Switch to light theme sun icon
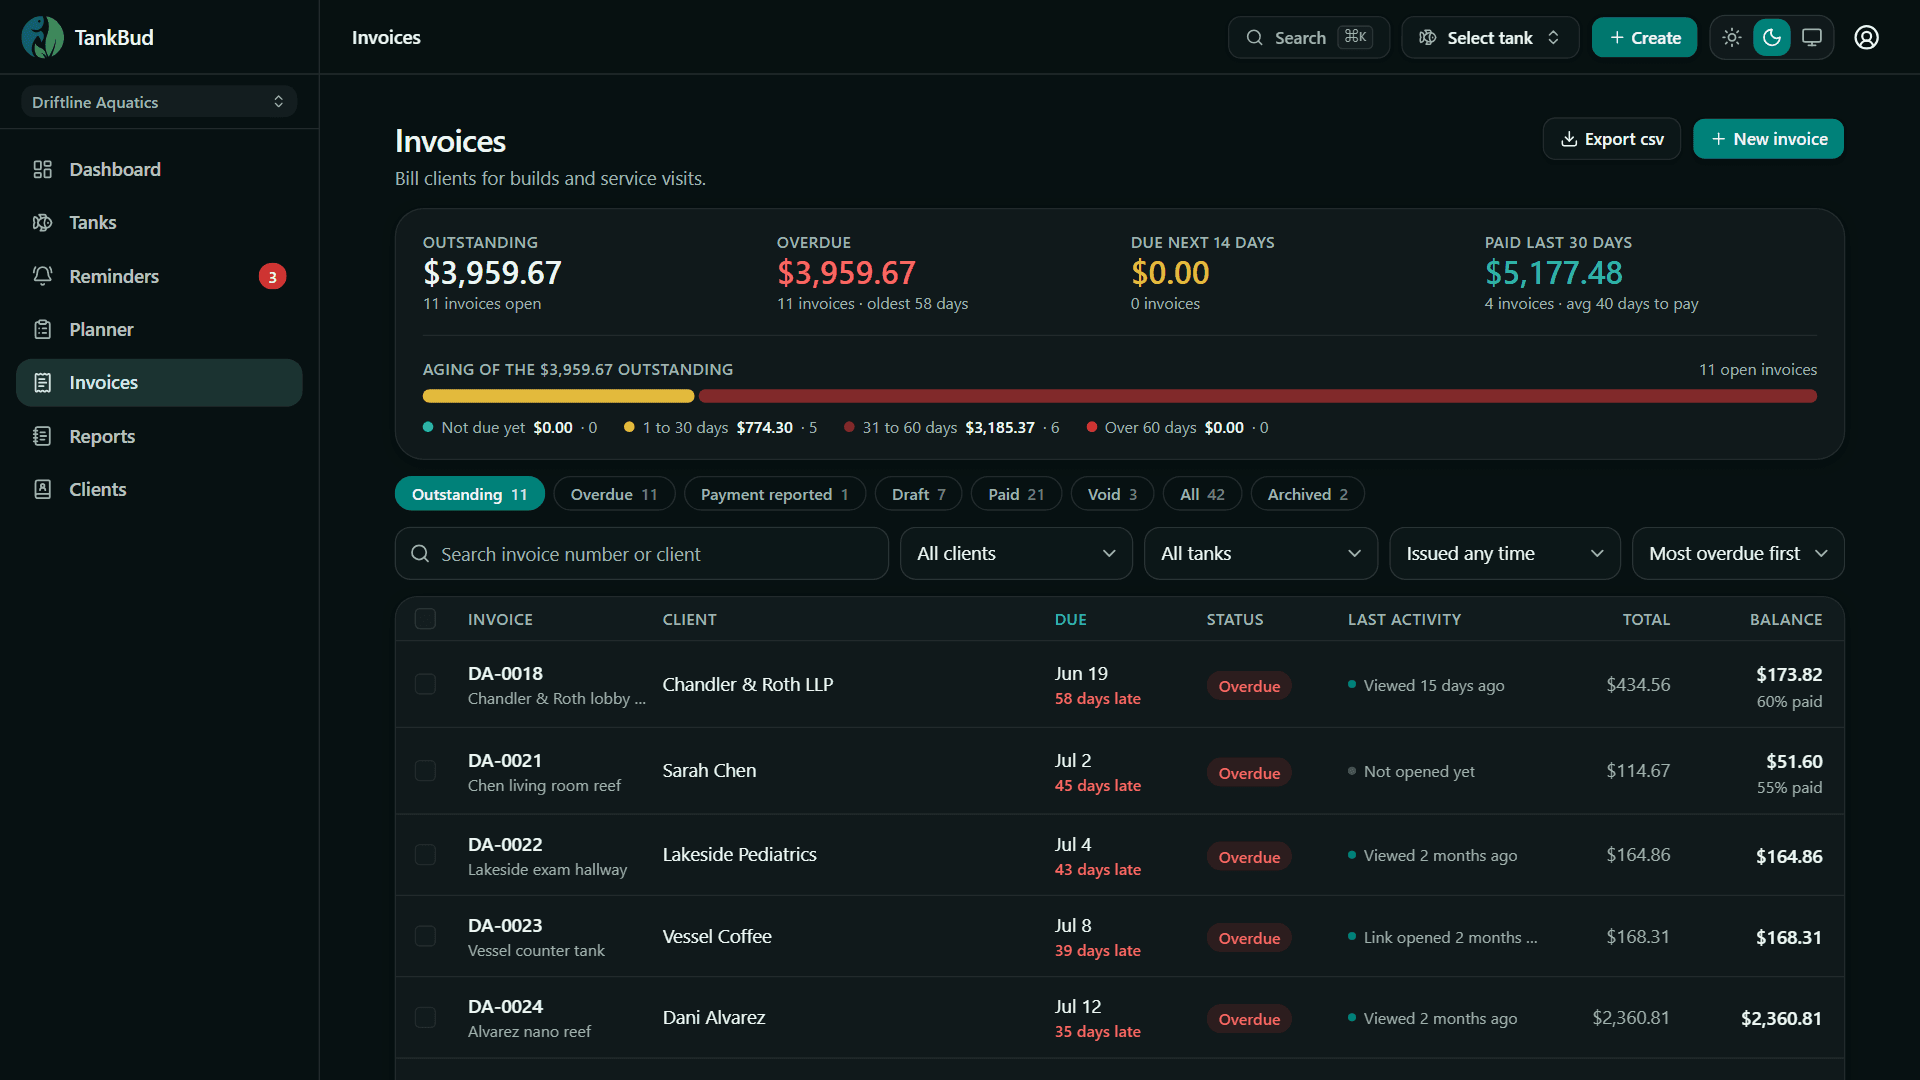 (x=1732, y=38)
